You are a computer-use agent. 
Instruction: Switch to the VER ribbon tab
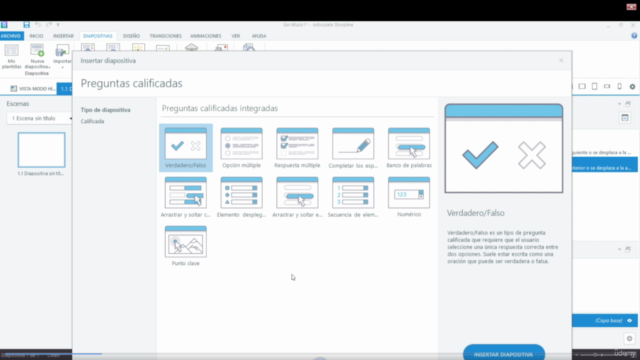(236, 36)
